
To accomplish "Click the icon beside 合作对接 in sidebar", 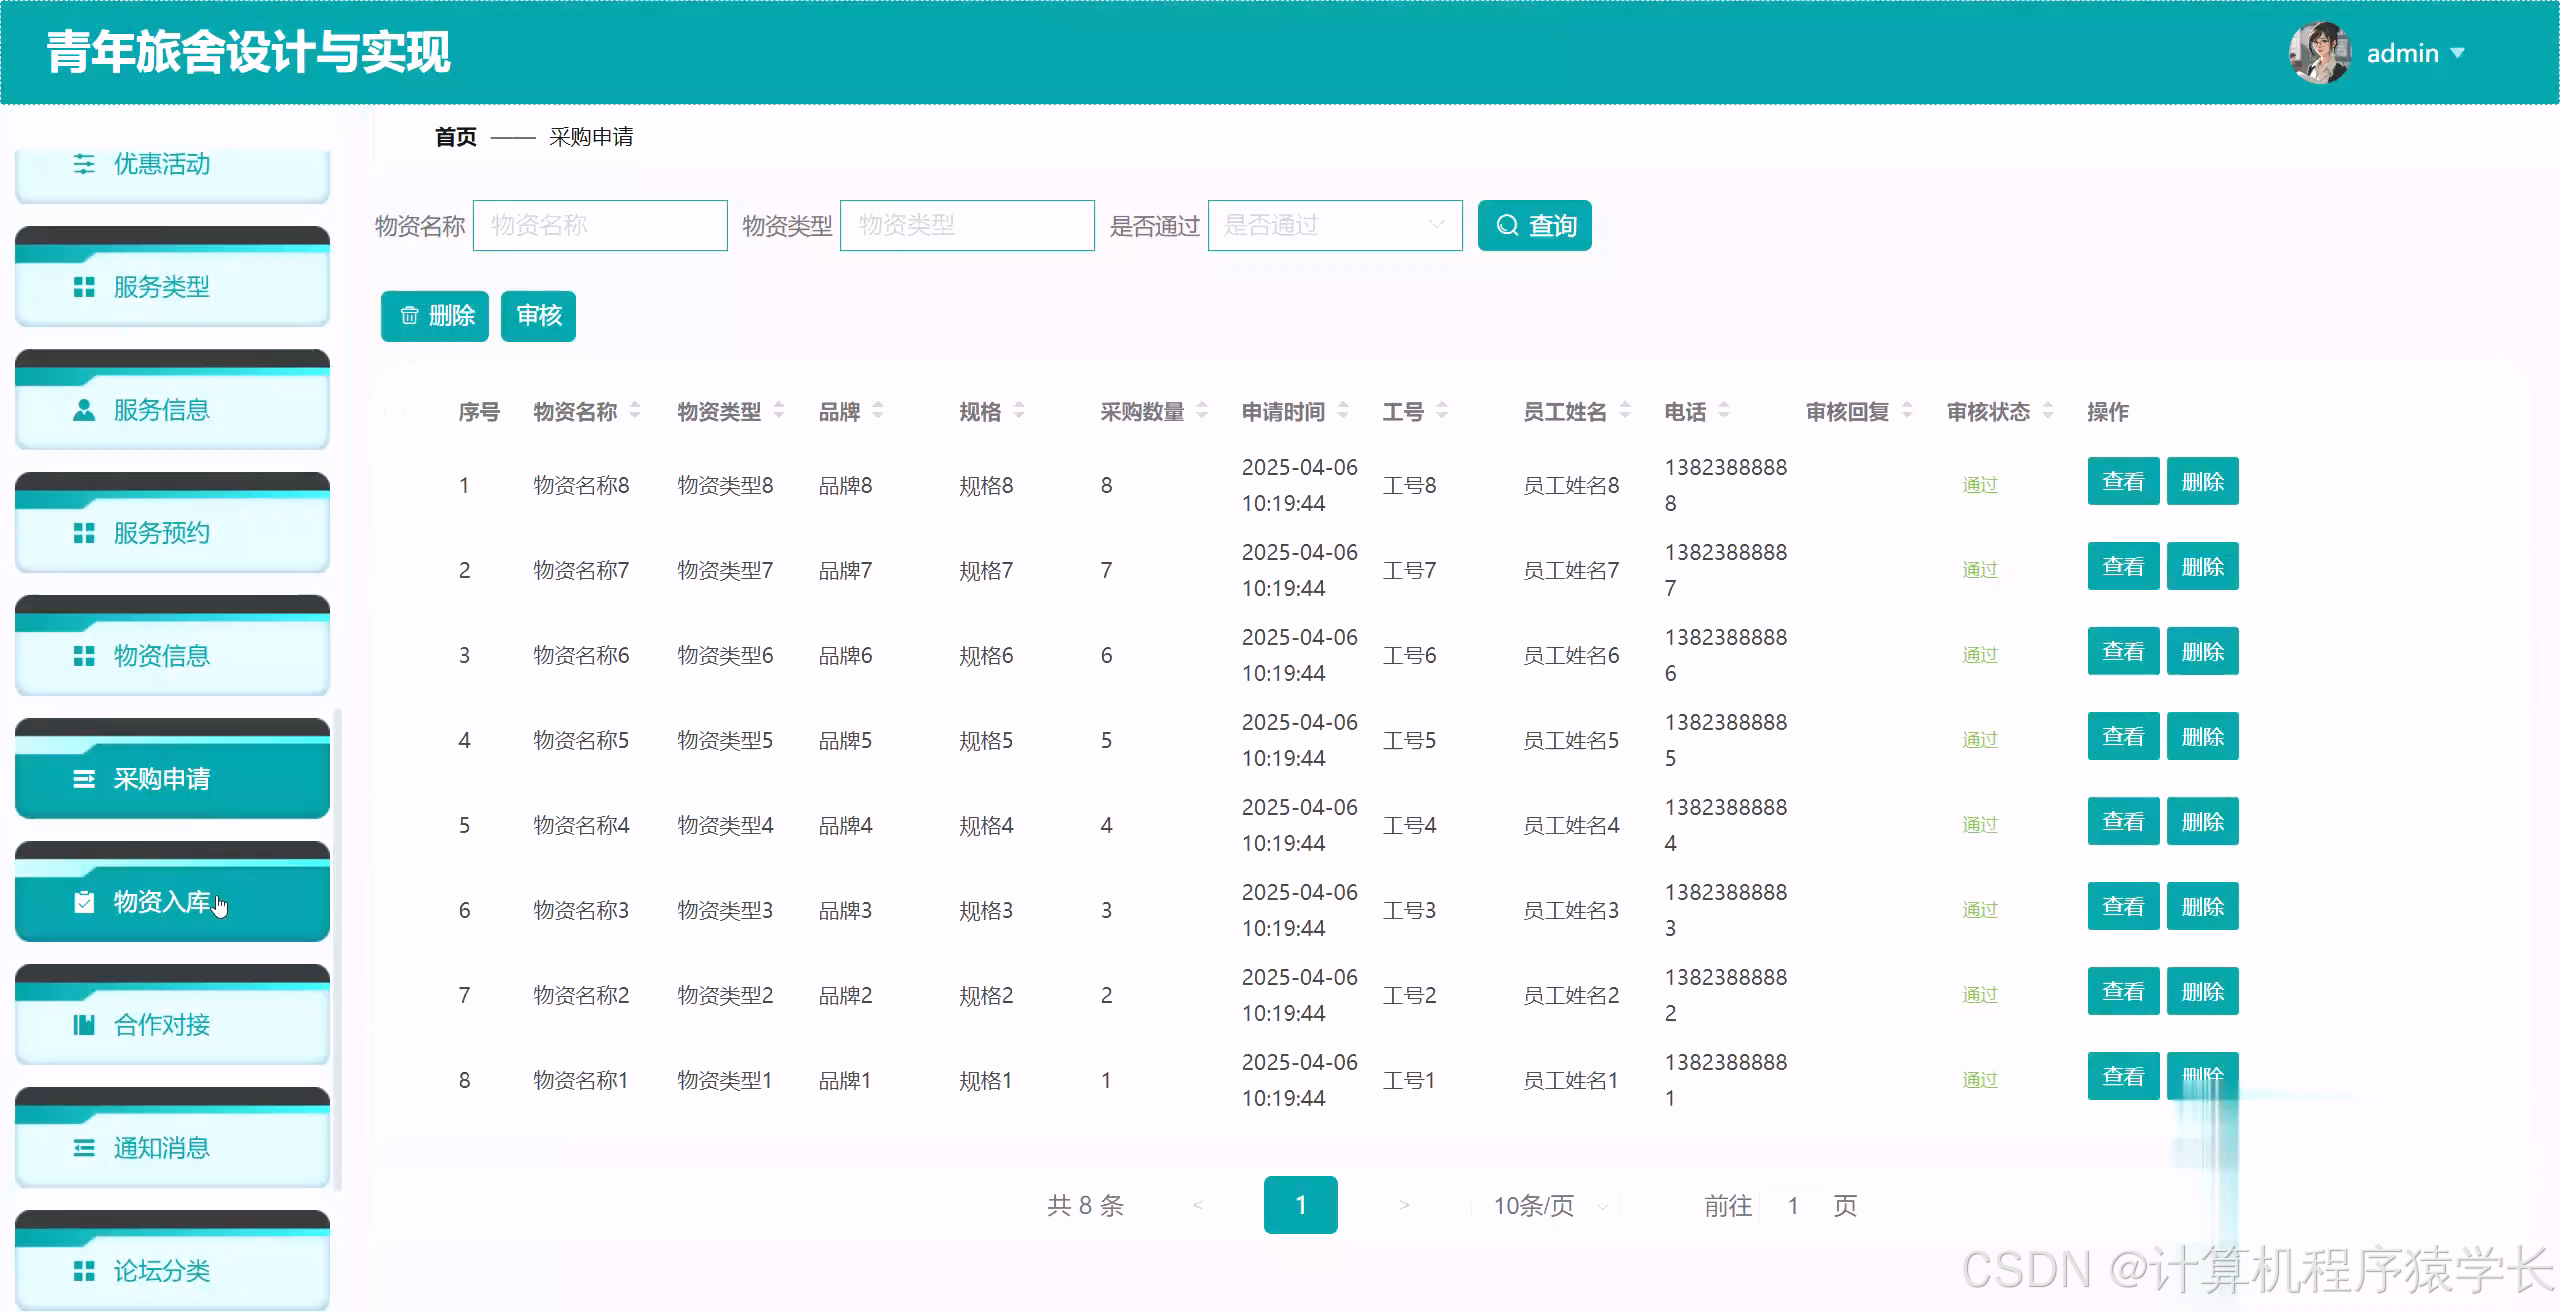I will point(84,1025).
